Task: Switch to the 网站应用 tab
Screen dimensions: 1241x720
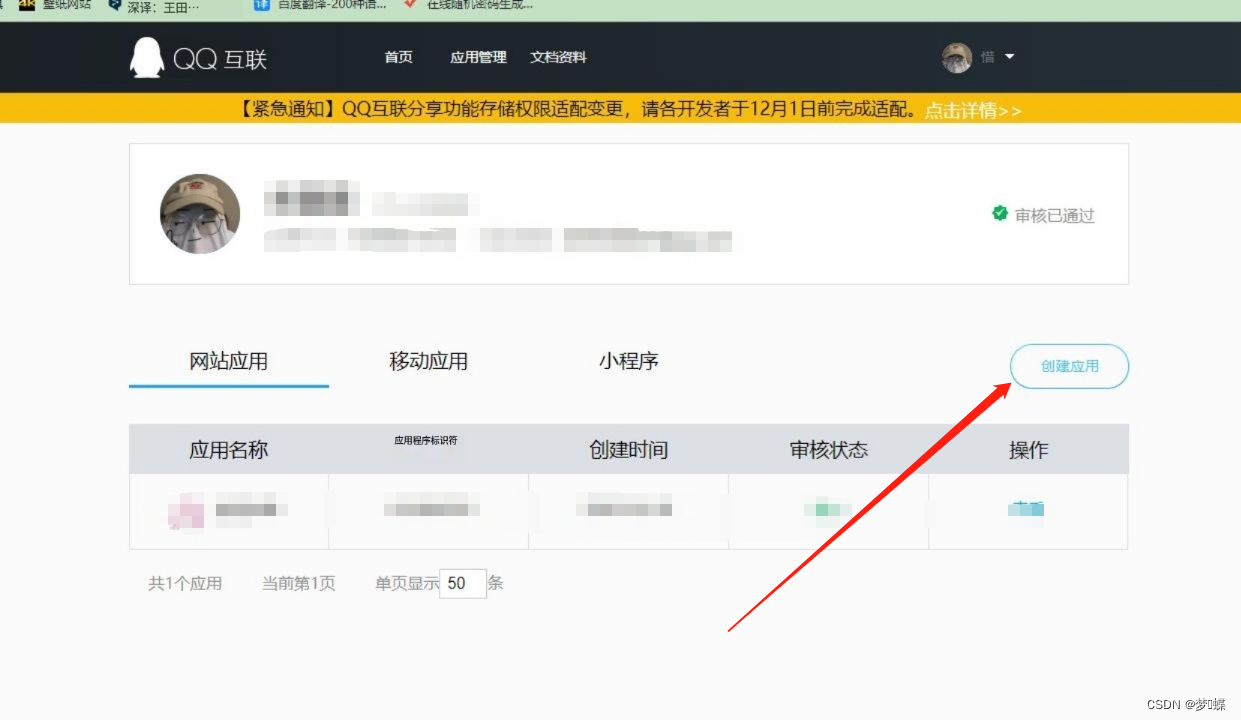Action: pyautogui.click(x=229, y=361)
